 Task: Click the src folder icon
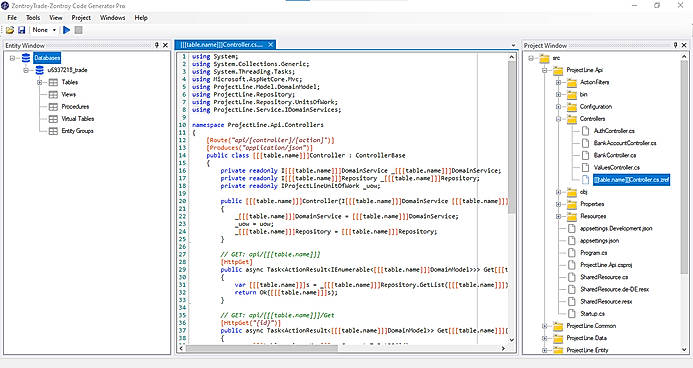544,58
